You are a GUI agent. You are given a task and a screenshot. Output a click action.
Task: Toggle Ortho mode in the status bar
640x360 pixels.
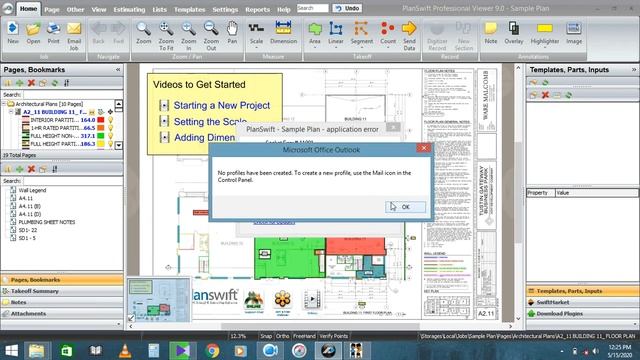point(282,336)
